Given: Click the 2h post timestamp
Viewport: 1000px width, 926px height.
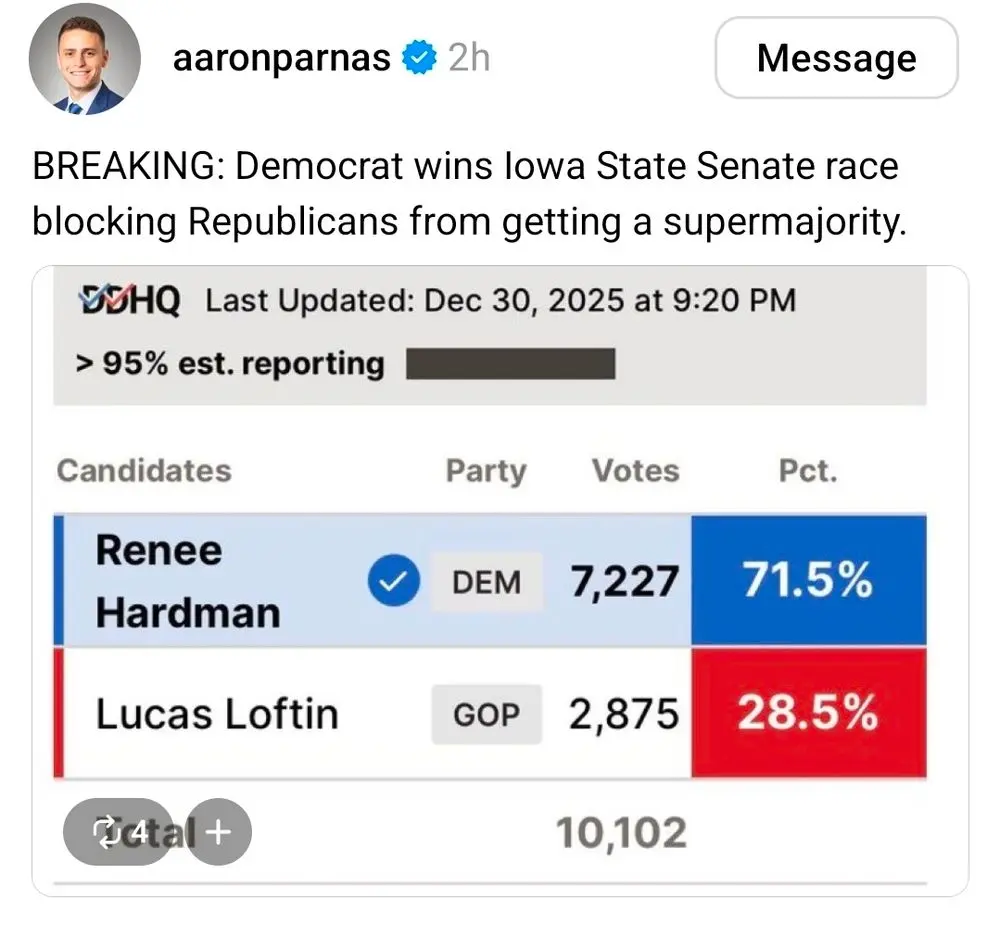Looking at the screenshot, I should [469, 59].
